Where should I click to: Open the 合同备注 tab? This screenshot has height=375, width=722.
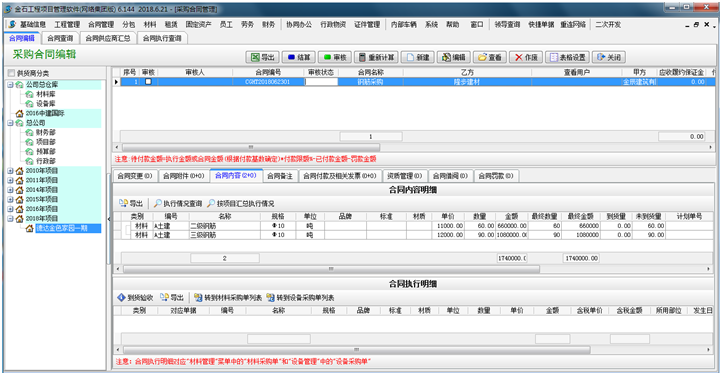280,176
